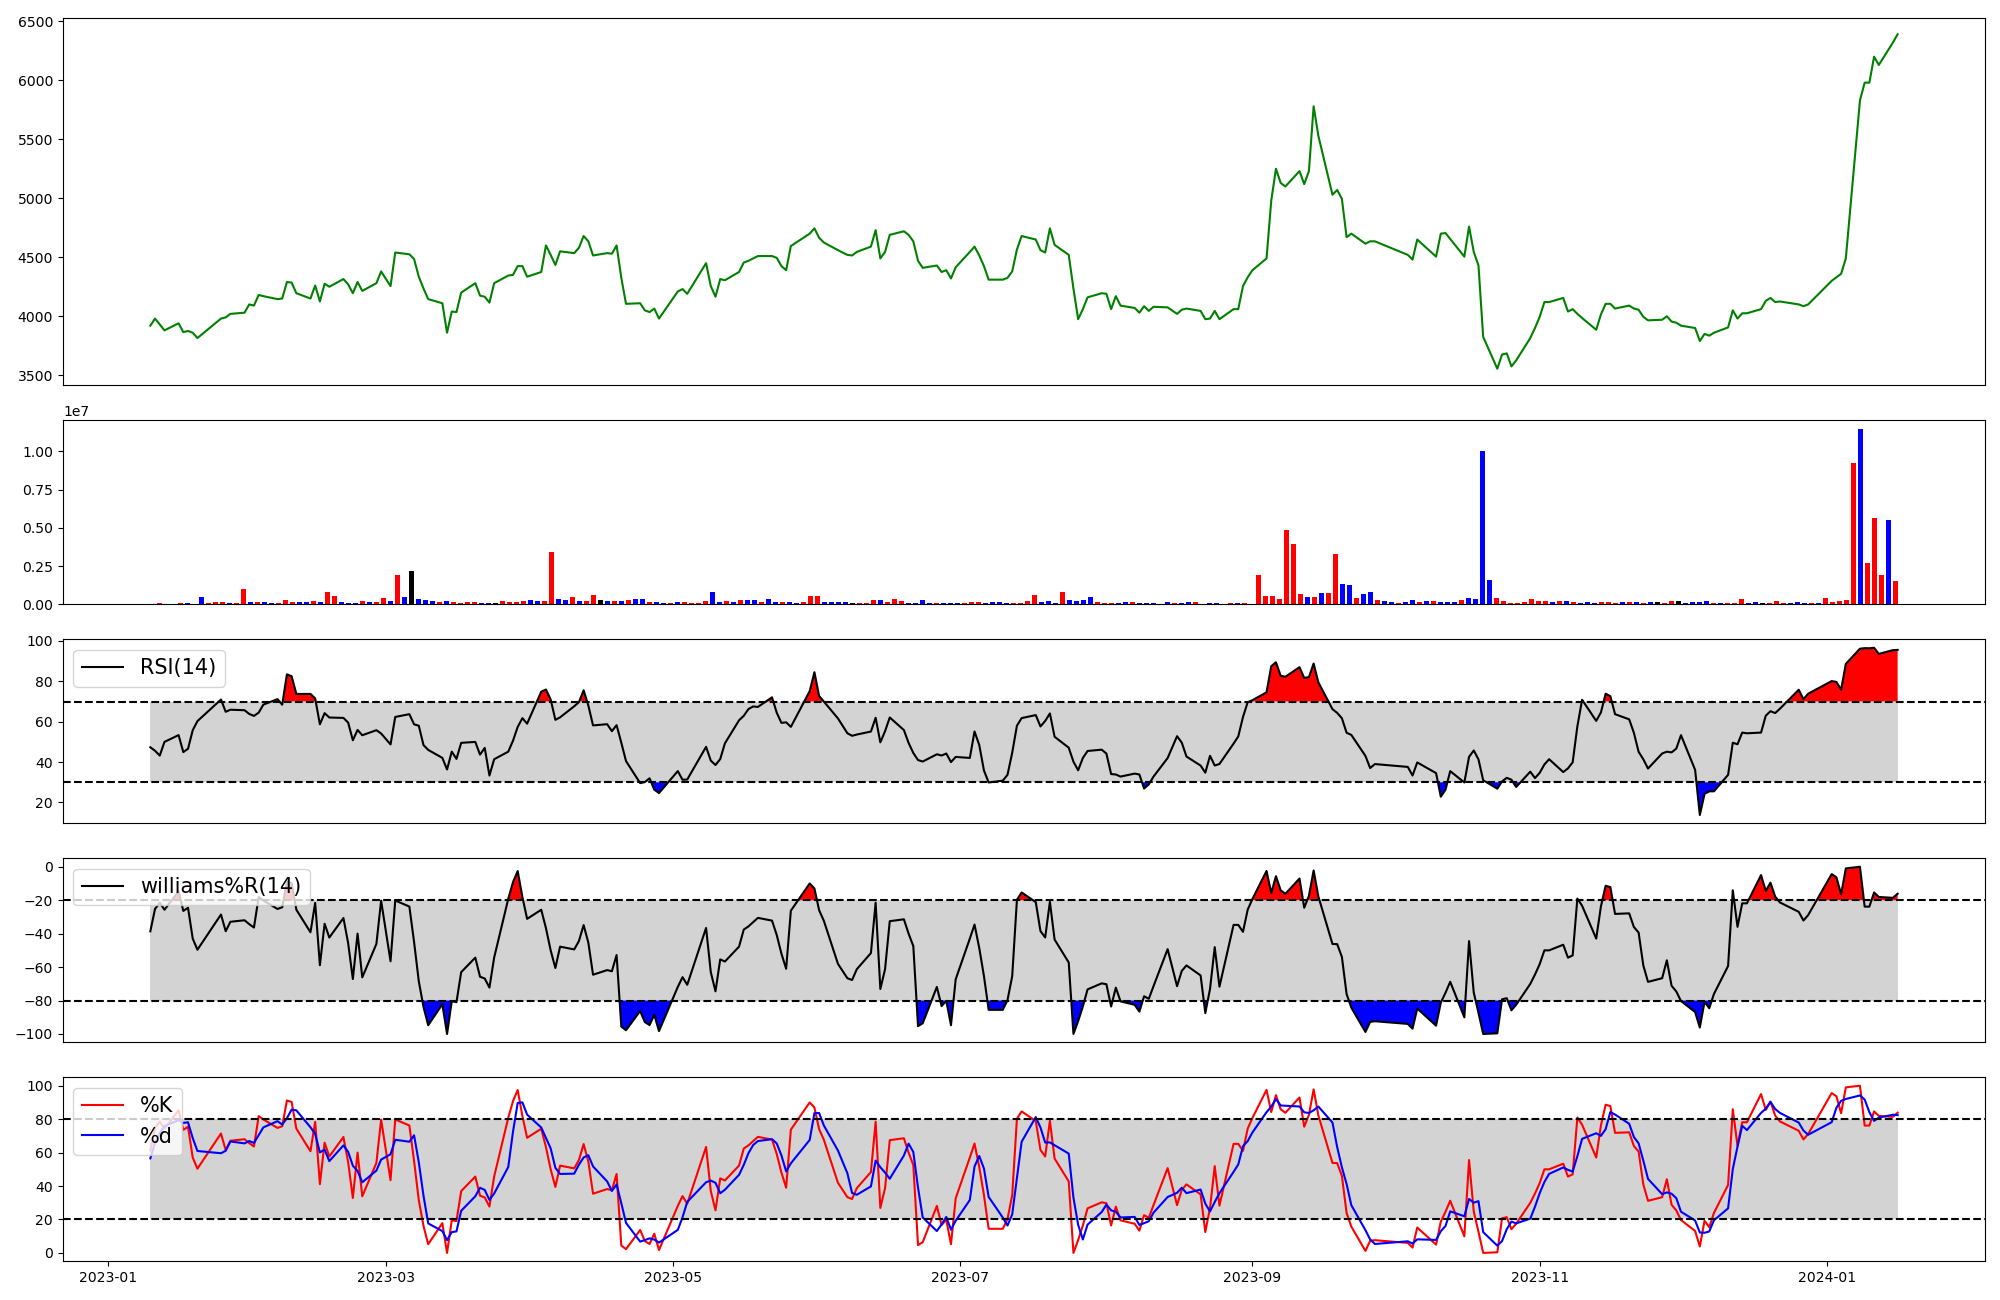Click the williams%R(14) legend label
Viewport: 2000px width, 1300px height.
220,886
